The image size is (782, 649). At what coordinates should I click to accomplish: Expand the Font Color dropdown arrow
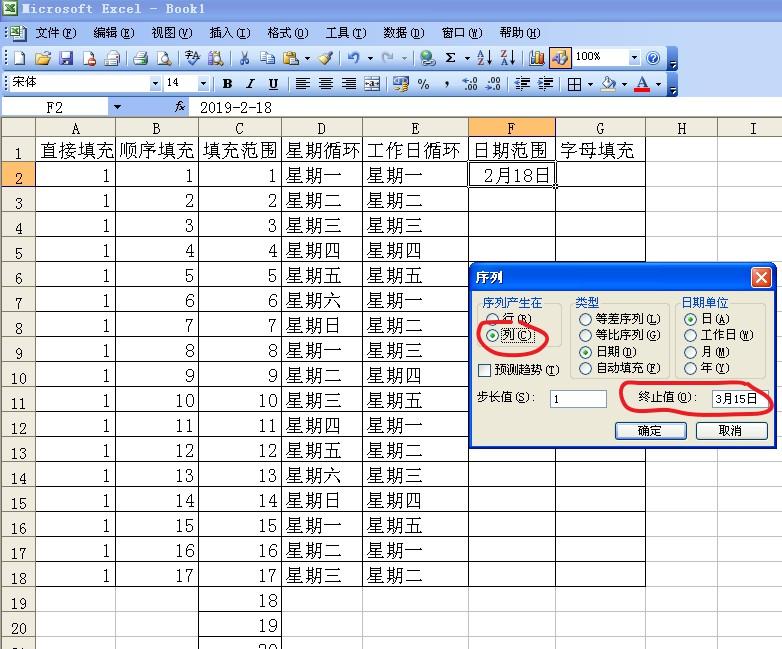pos(658,84)
